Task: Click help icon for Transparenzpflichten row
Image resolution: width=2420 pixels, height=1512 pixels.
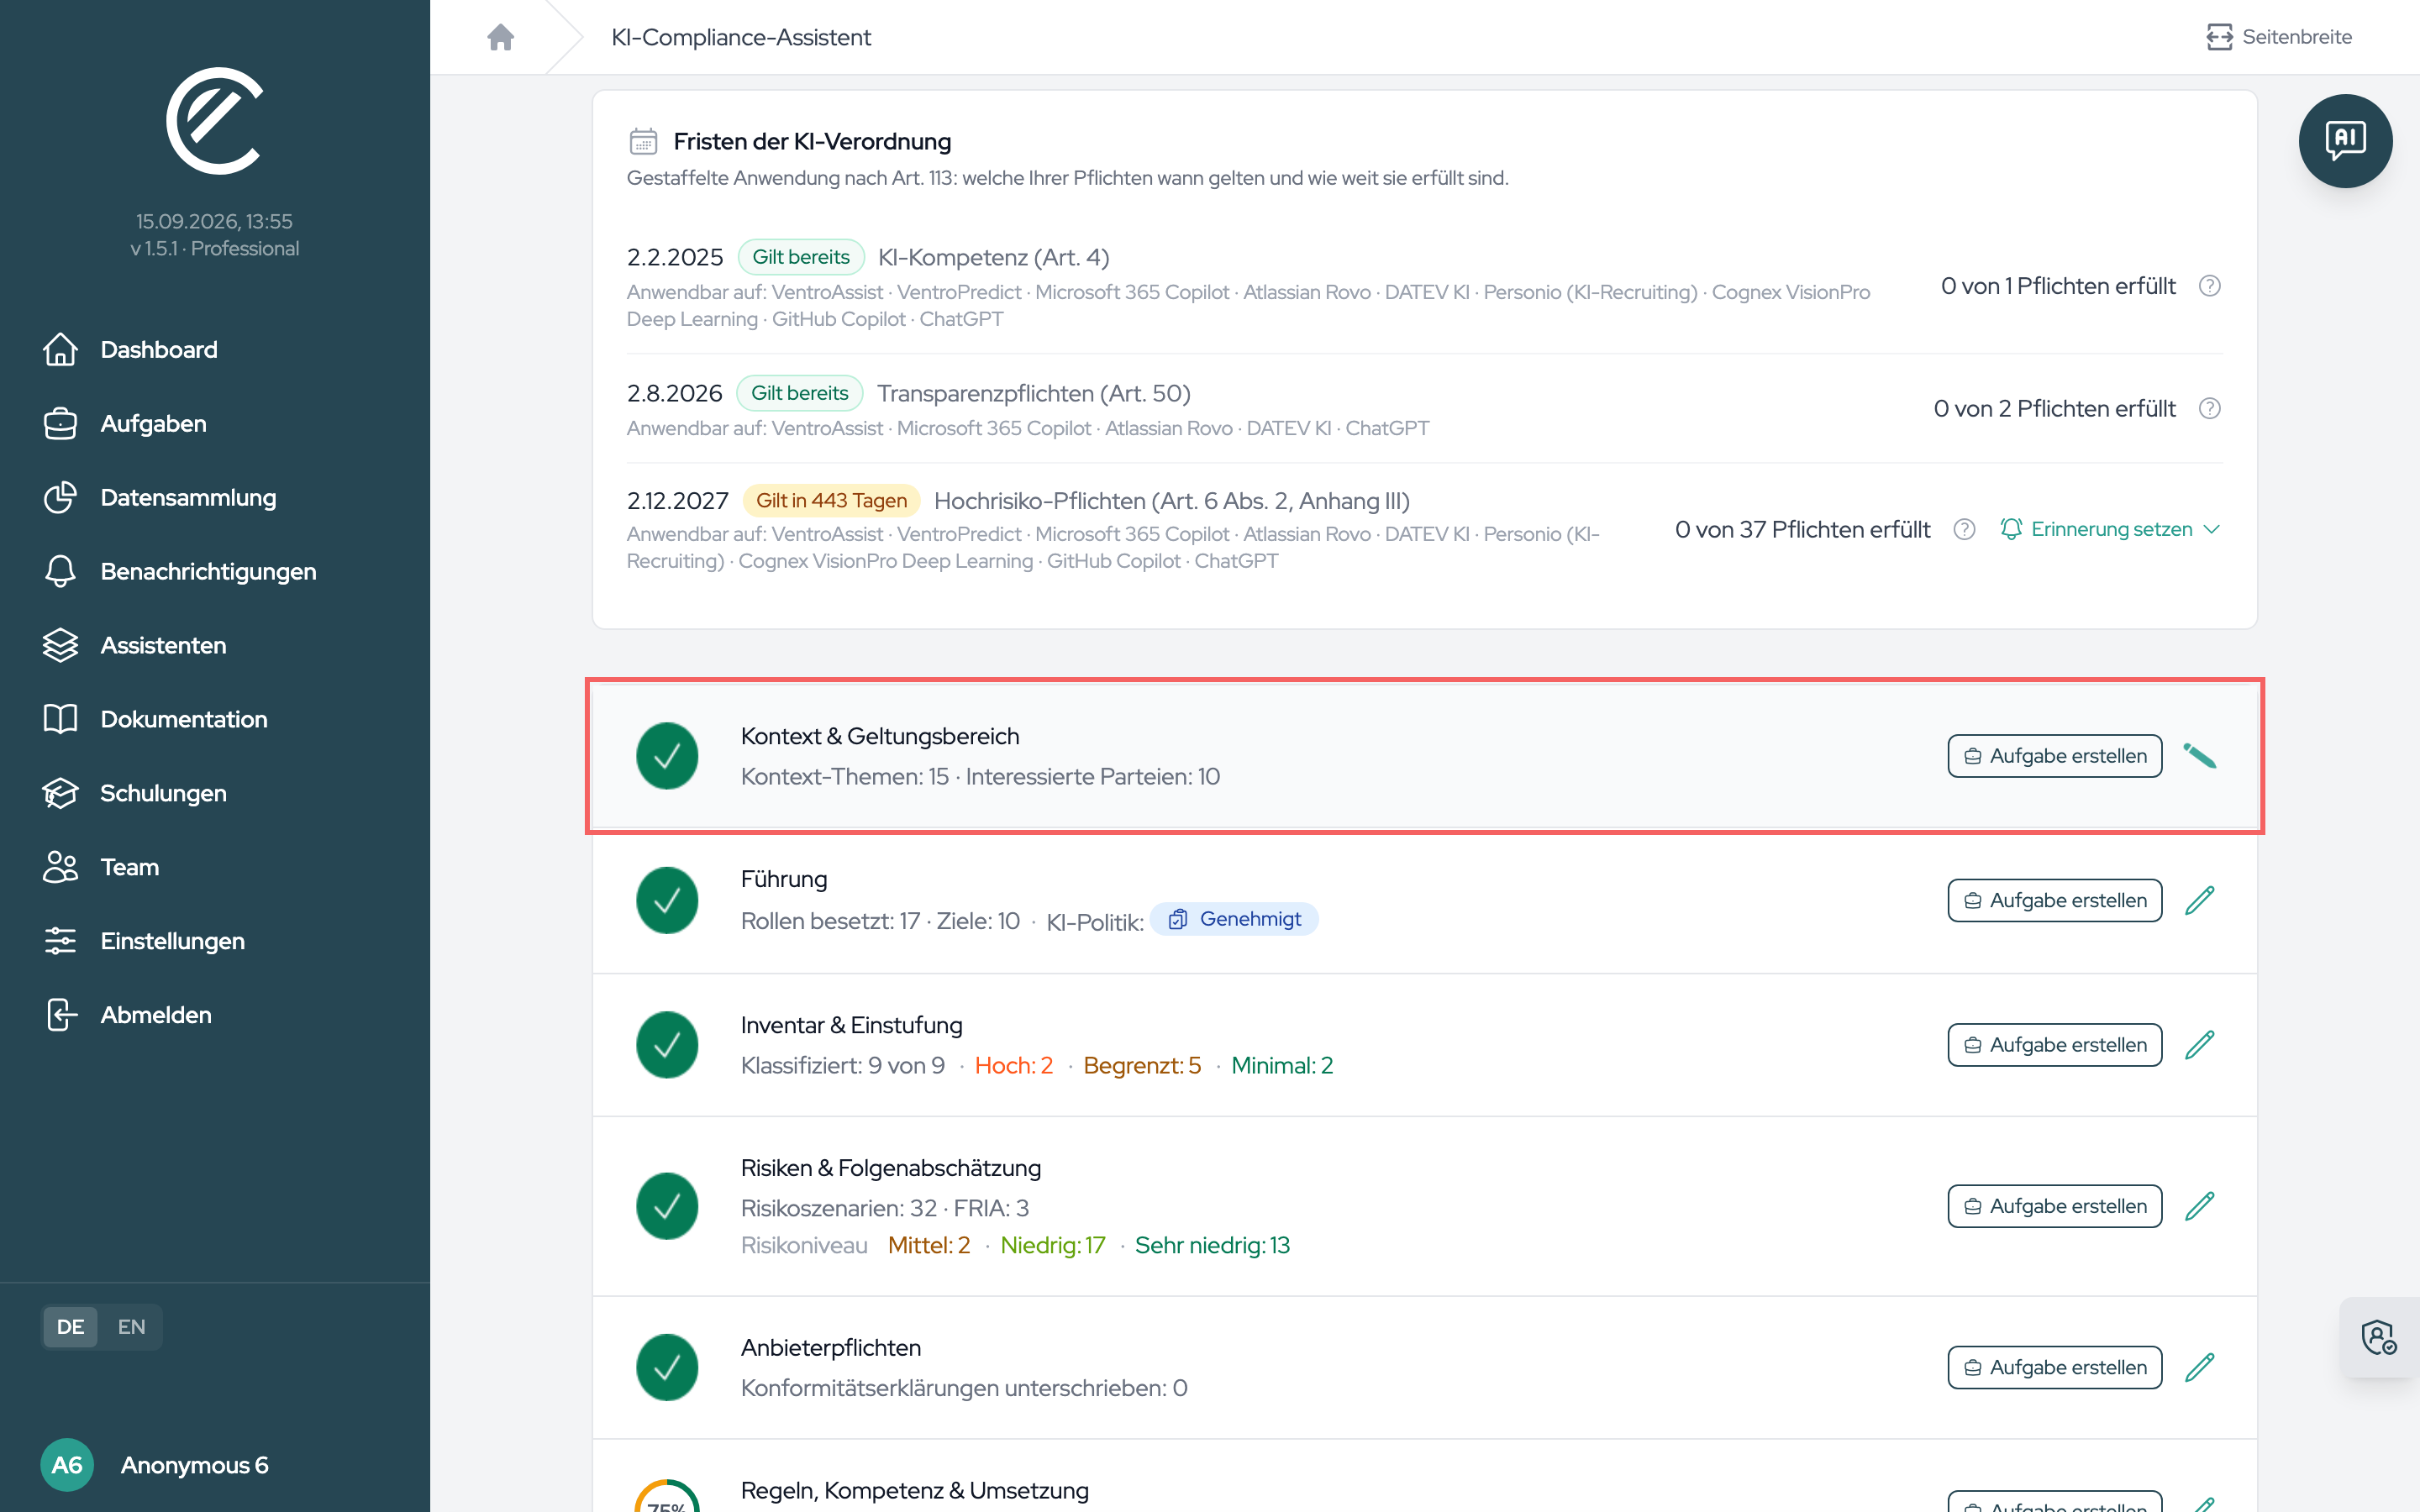Action: pos(2209,408)
